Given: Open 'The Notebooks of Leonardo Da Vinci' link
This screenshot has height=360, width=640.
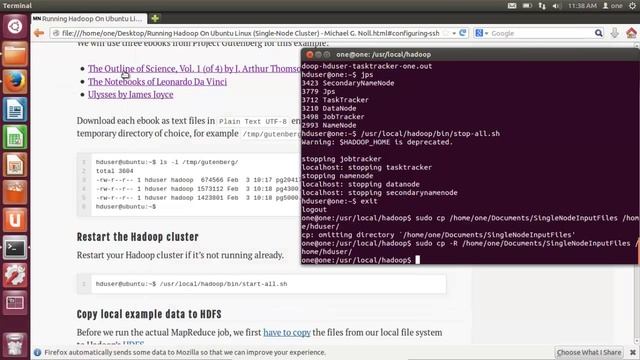Looking at the screenshot, I should (x=157, y=82).
